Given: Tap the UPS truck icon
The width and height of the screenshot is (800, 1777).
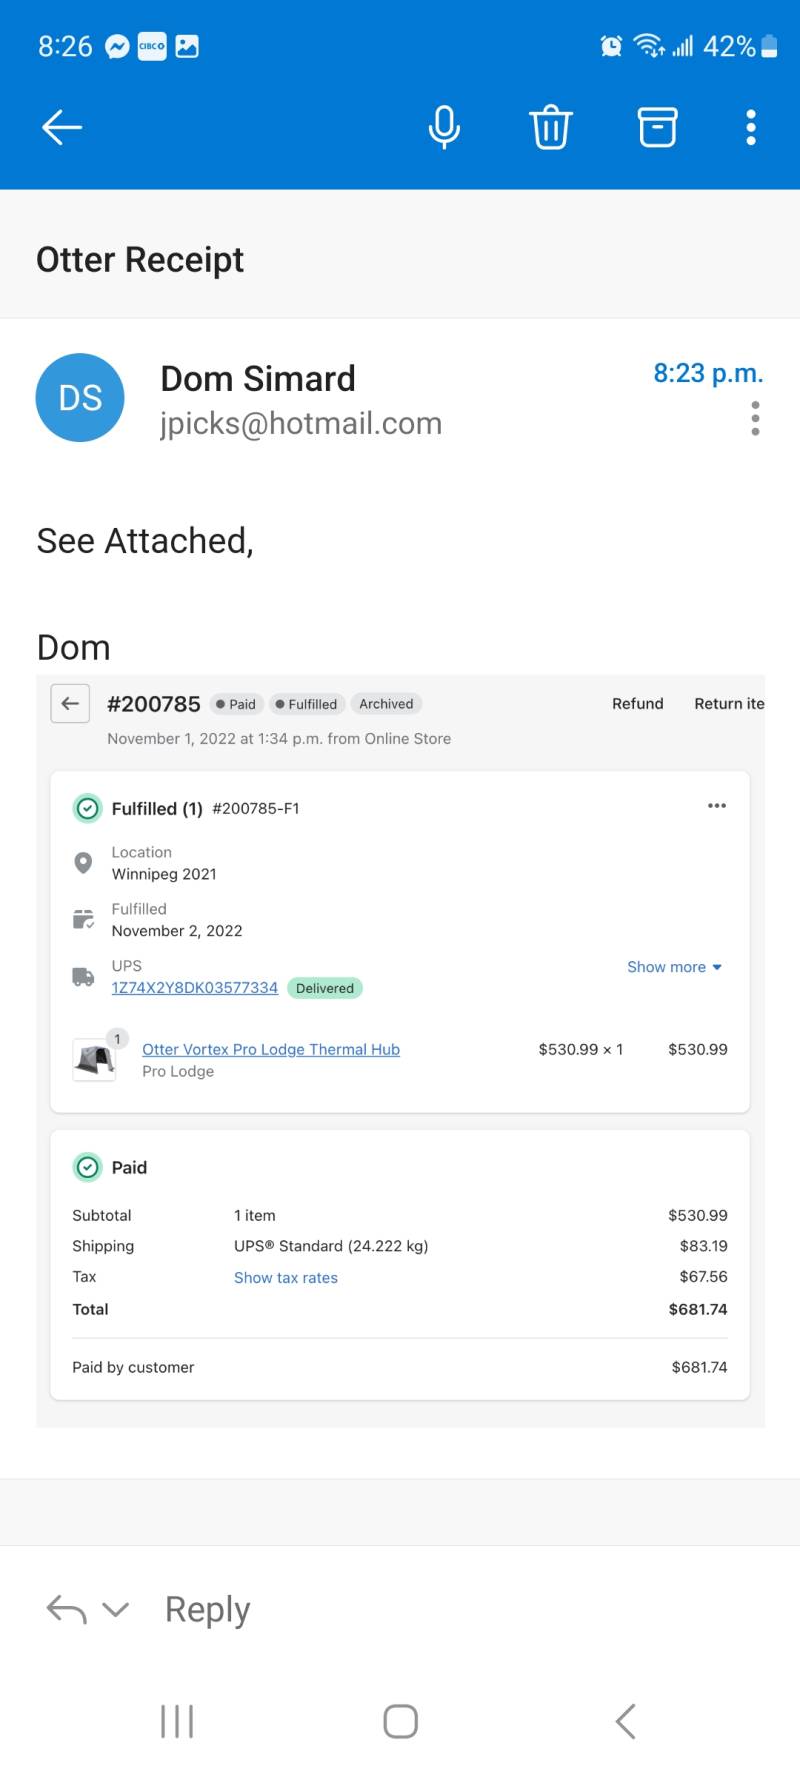Looking at the screenshot, I should pyautogui.click(x=84, y=976).
